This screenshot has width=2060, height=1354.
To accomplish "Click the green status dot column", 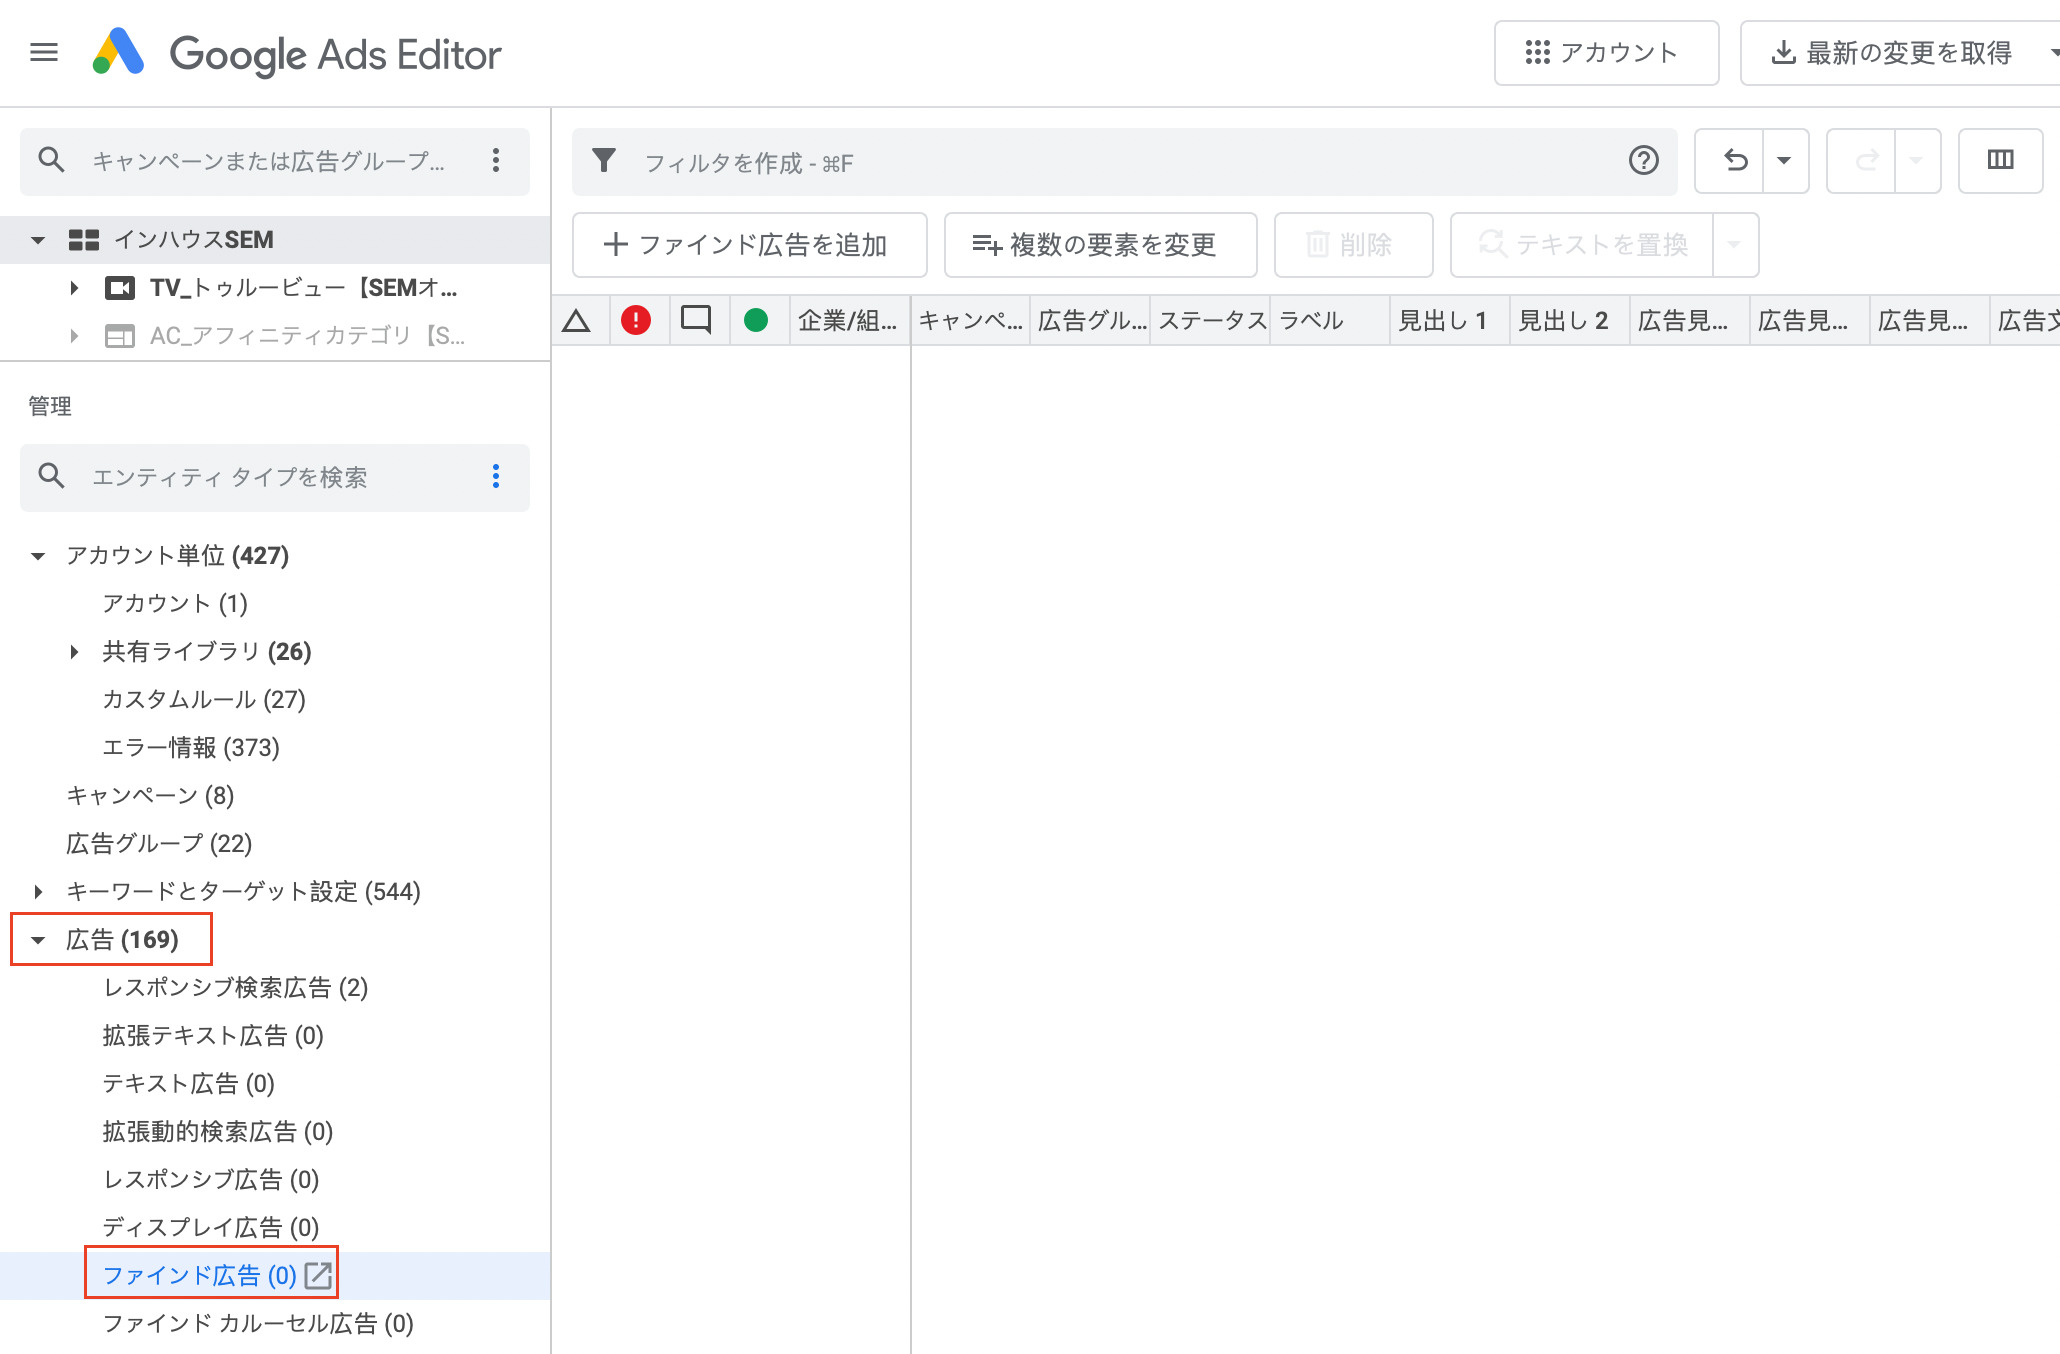I will point(756,320).
